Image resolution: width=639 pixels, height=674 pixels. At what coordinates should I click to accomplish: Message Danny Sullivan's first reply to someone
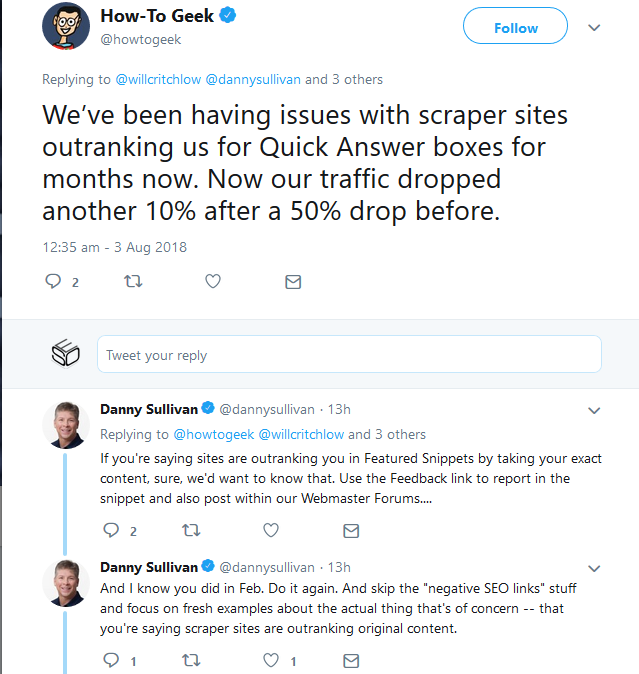pyautogui.click(x=351, y=530)
